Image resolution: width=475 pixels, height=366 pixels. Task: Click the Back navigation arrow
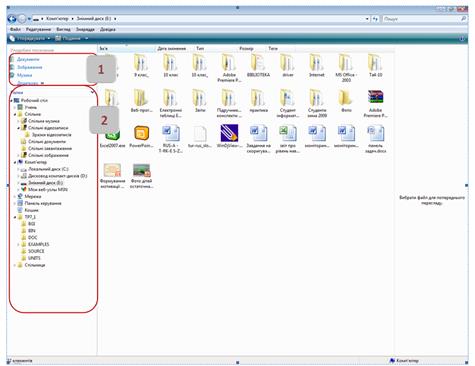[12, 19]
